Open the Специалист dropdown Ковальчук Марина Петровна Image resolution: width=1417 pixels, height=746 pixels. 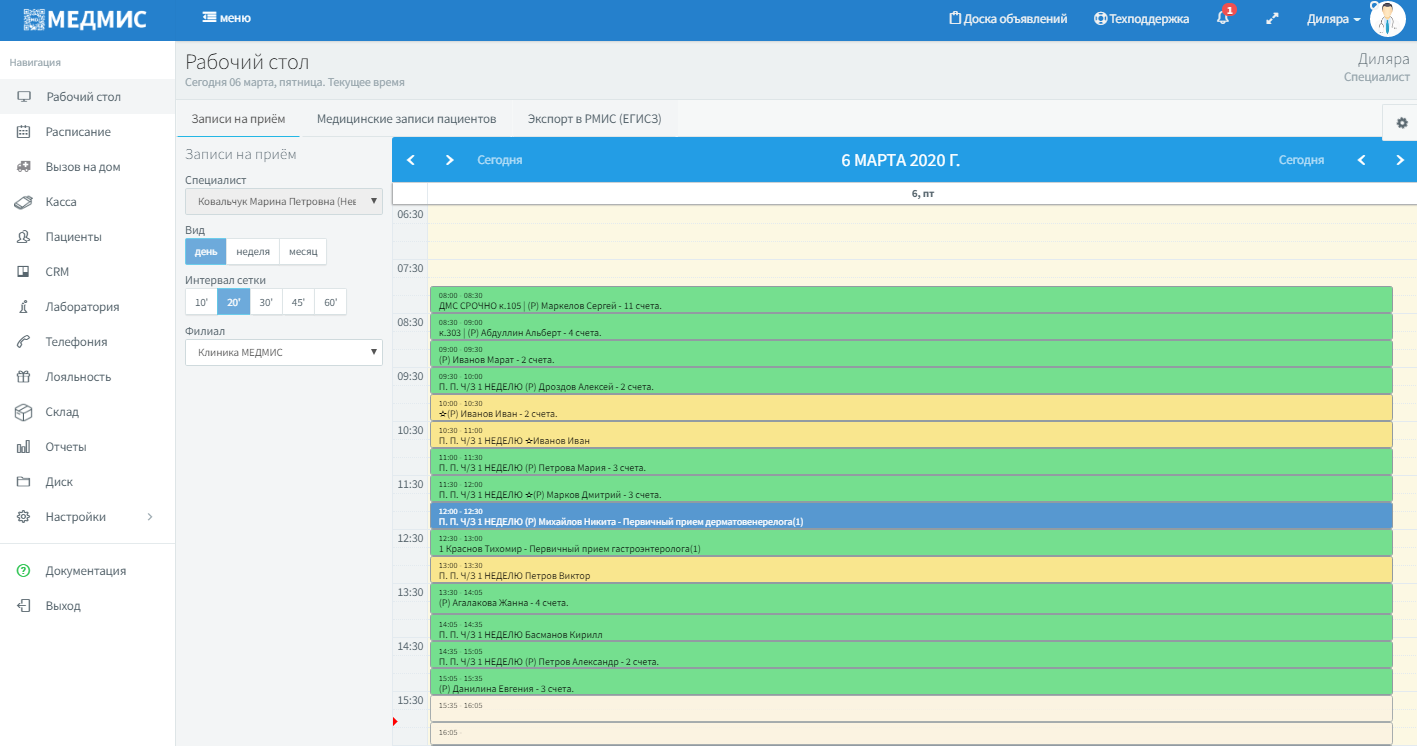[x=284, y=201]
